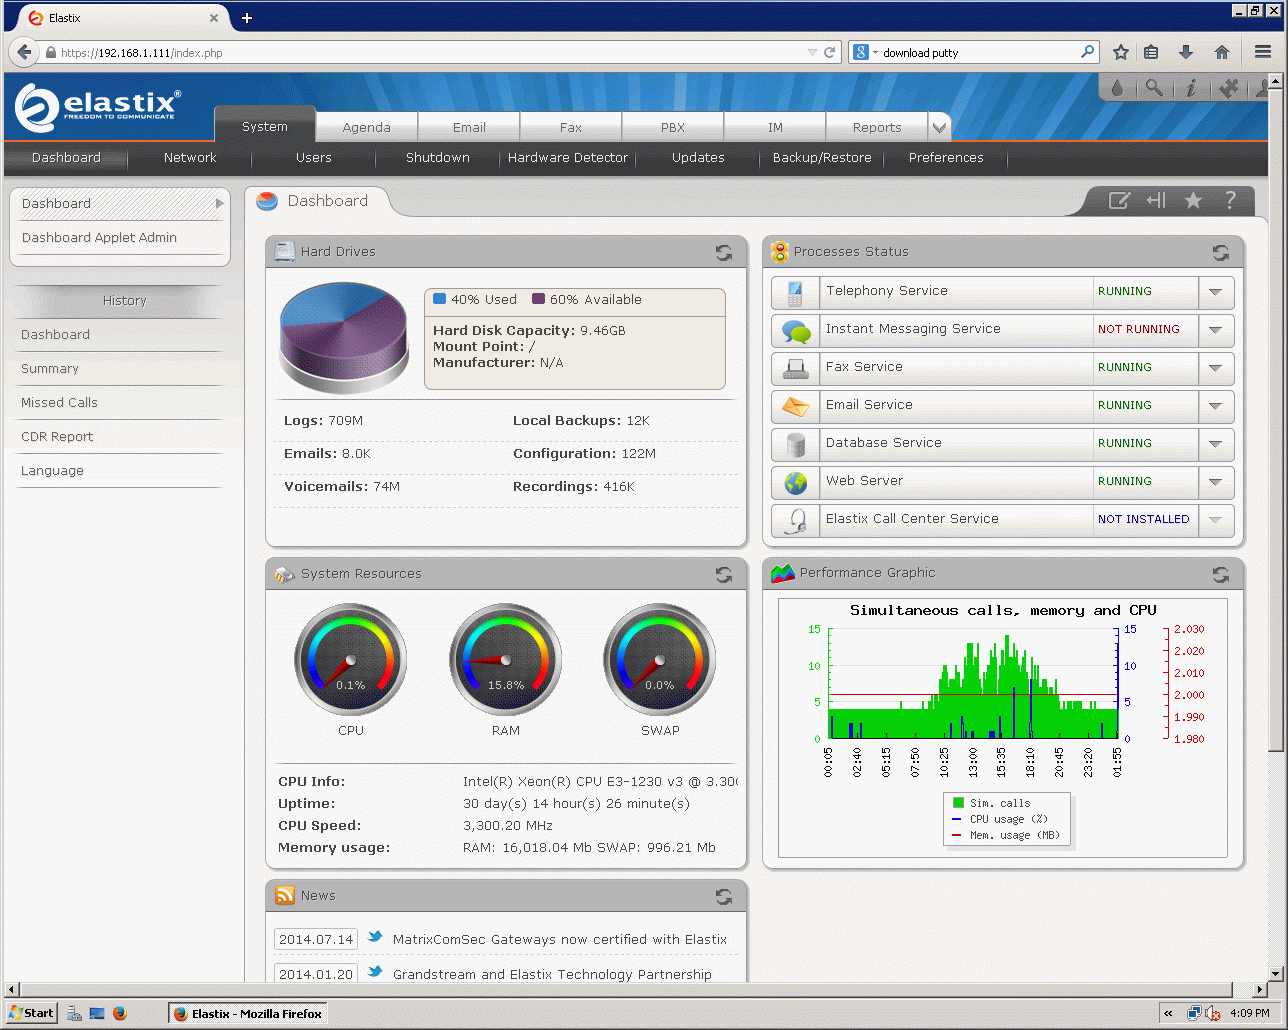
Task: Expand Telephony Service options dropdown
Action: [x=1215, y=292]
